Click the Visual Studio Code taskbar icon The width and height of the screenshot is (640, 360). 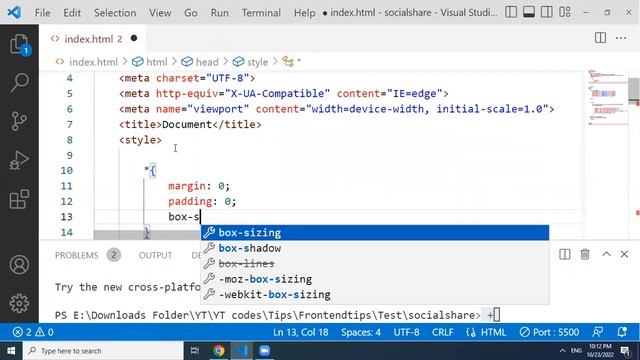242,351
